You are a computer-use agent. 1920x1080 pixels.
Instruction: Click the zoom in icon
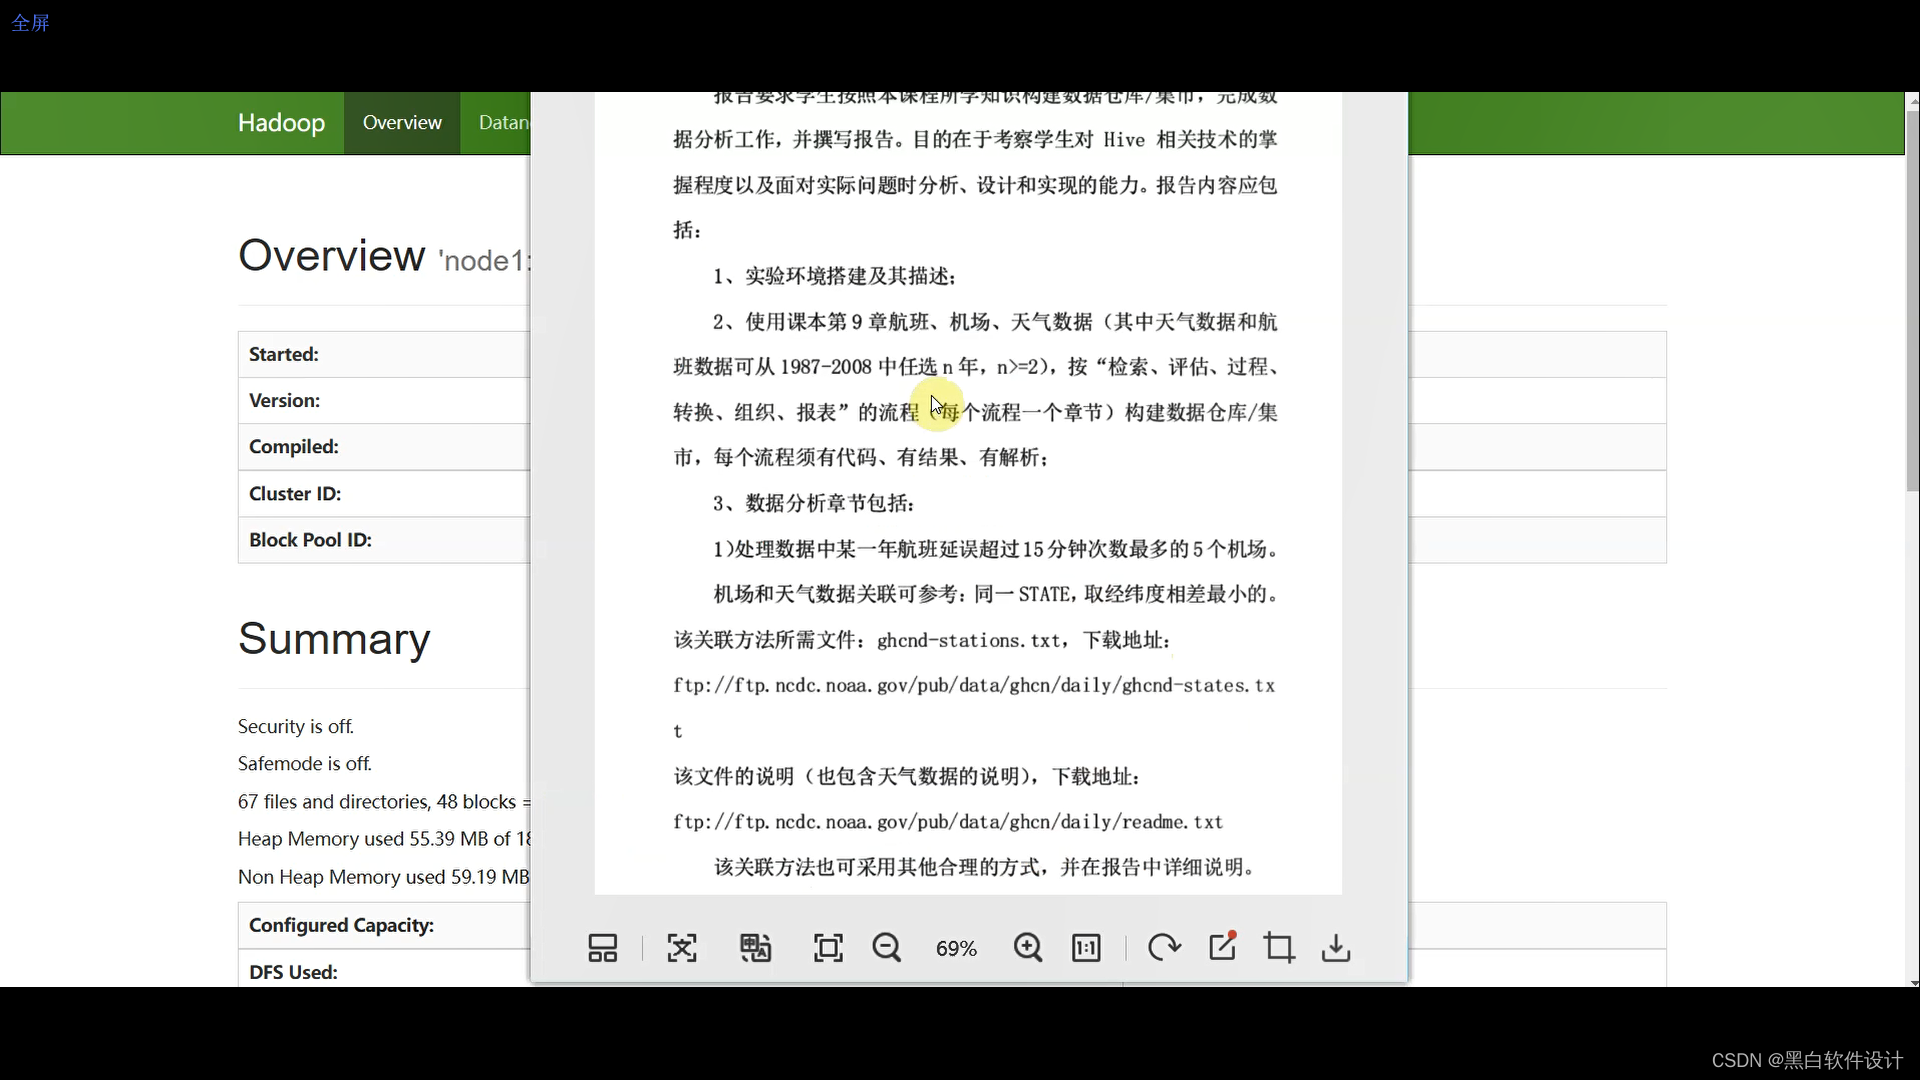click(x=1027, y=947)
